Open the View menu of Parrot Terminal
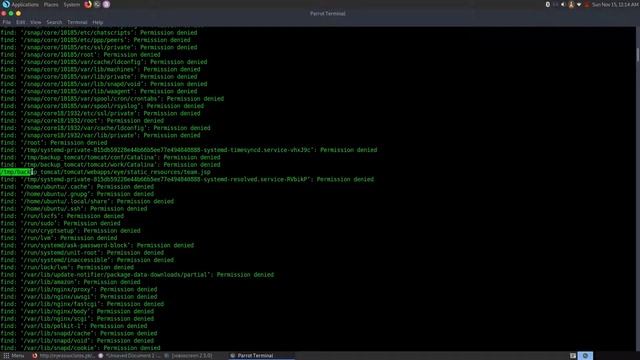Image resolution: width=640 pixels, height=360 pixels. point(36,22)
